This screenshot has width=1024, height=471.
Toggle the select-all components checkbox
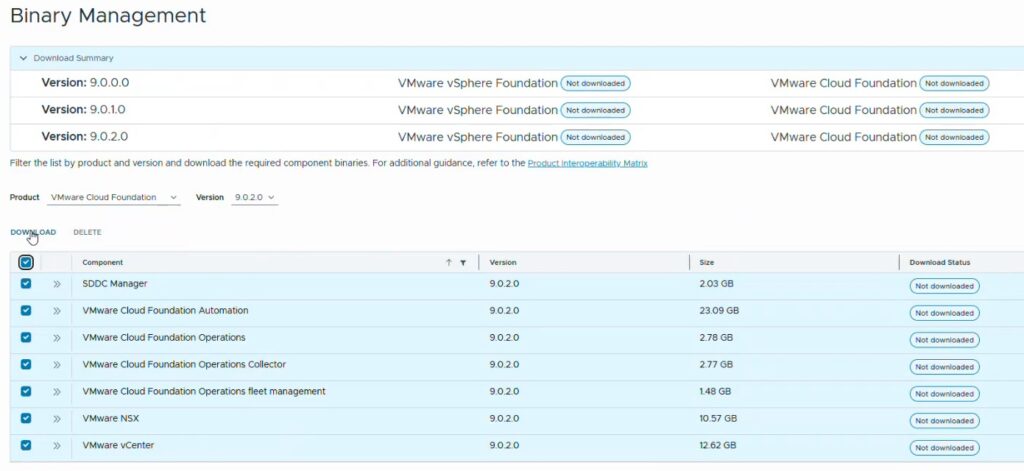click(26, 263)
